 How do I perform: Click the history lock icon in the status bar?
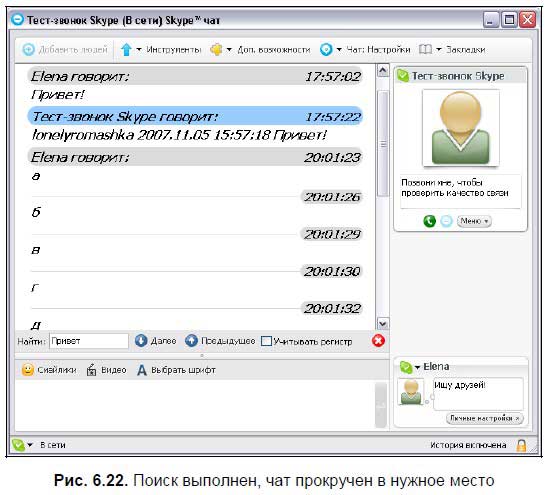point(521,445)
